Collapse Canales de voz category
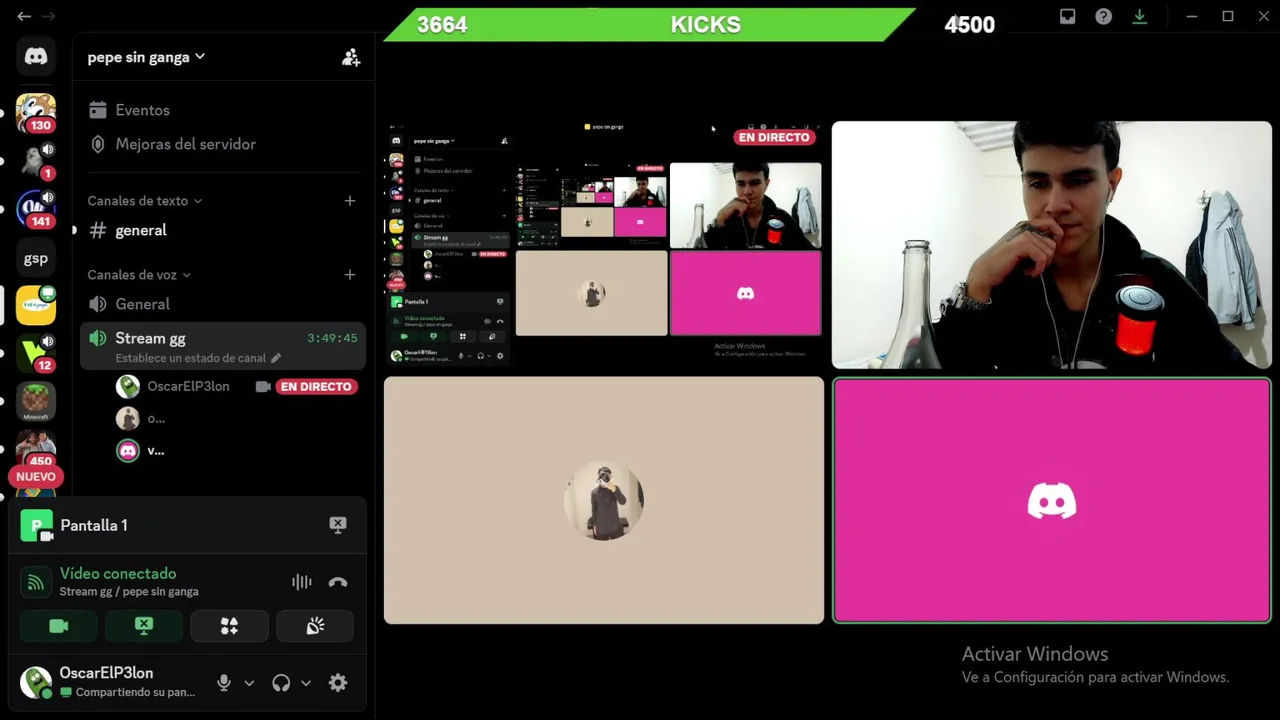 click(138, 275)
